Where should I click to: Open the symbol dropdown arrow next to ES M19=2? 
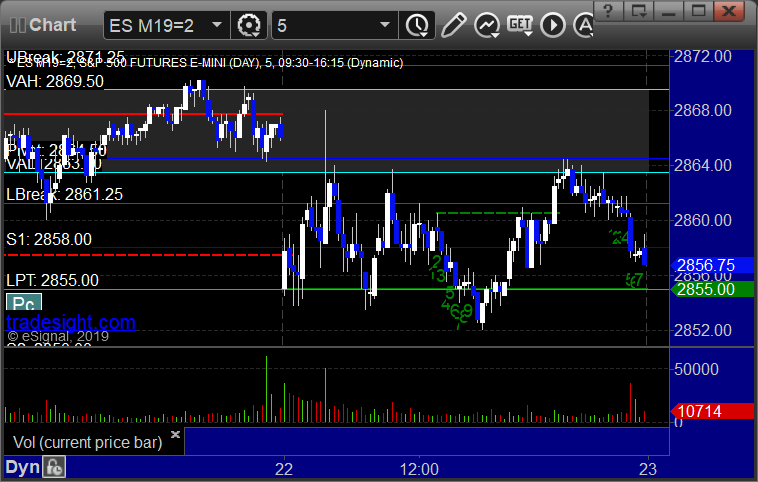[217, 25]
